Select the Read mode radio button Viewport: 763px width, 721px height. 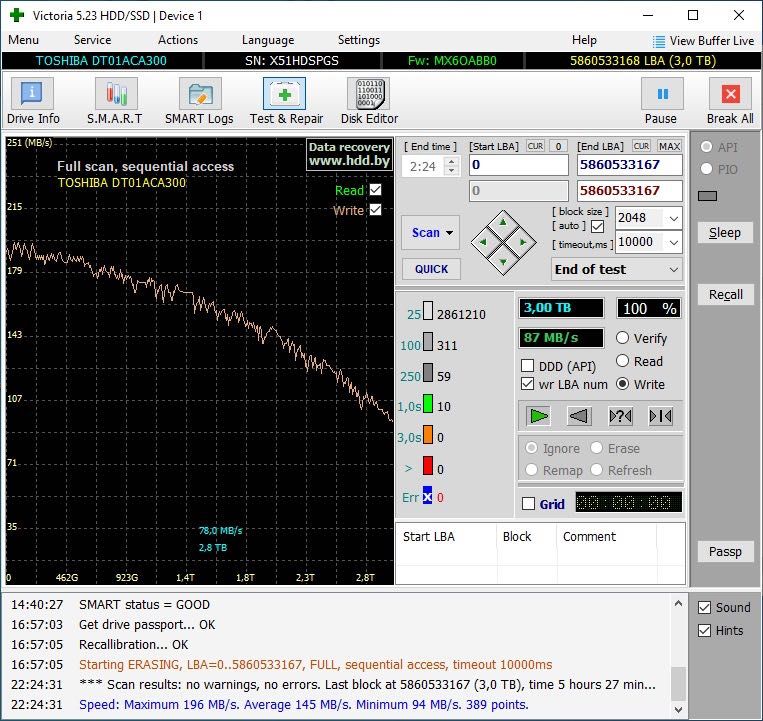[622, 360]
